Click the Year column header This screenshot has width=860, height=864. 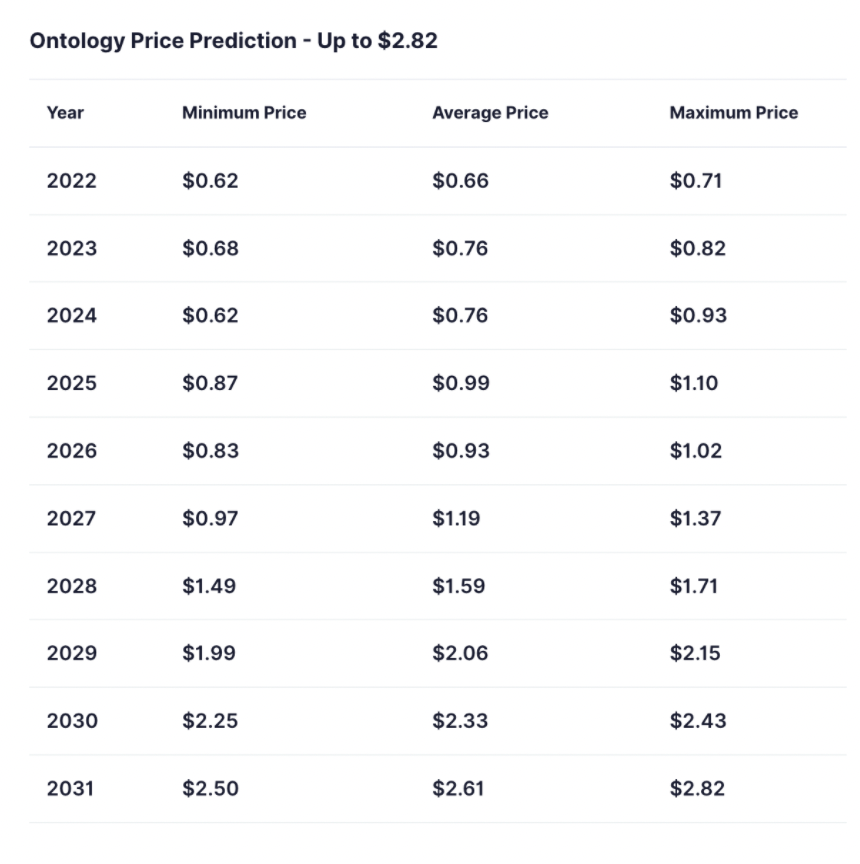(65, 113)
